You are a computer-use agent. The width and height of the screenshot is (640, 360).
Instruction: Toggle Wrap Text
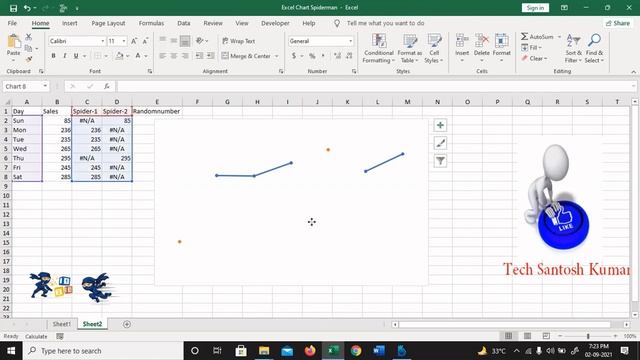pyautogui.click(x=239, y=41)
